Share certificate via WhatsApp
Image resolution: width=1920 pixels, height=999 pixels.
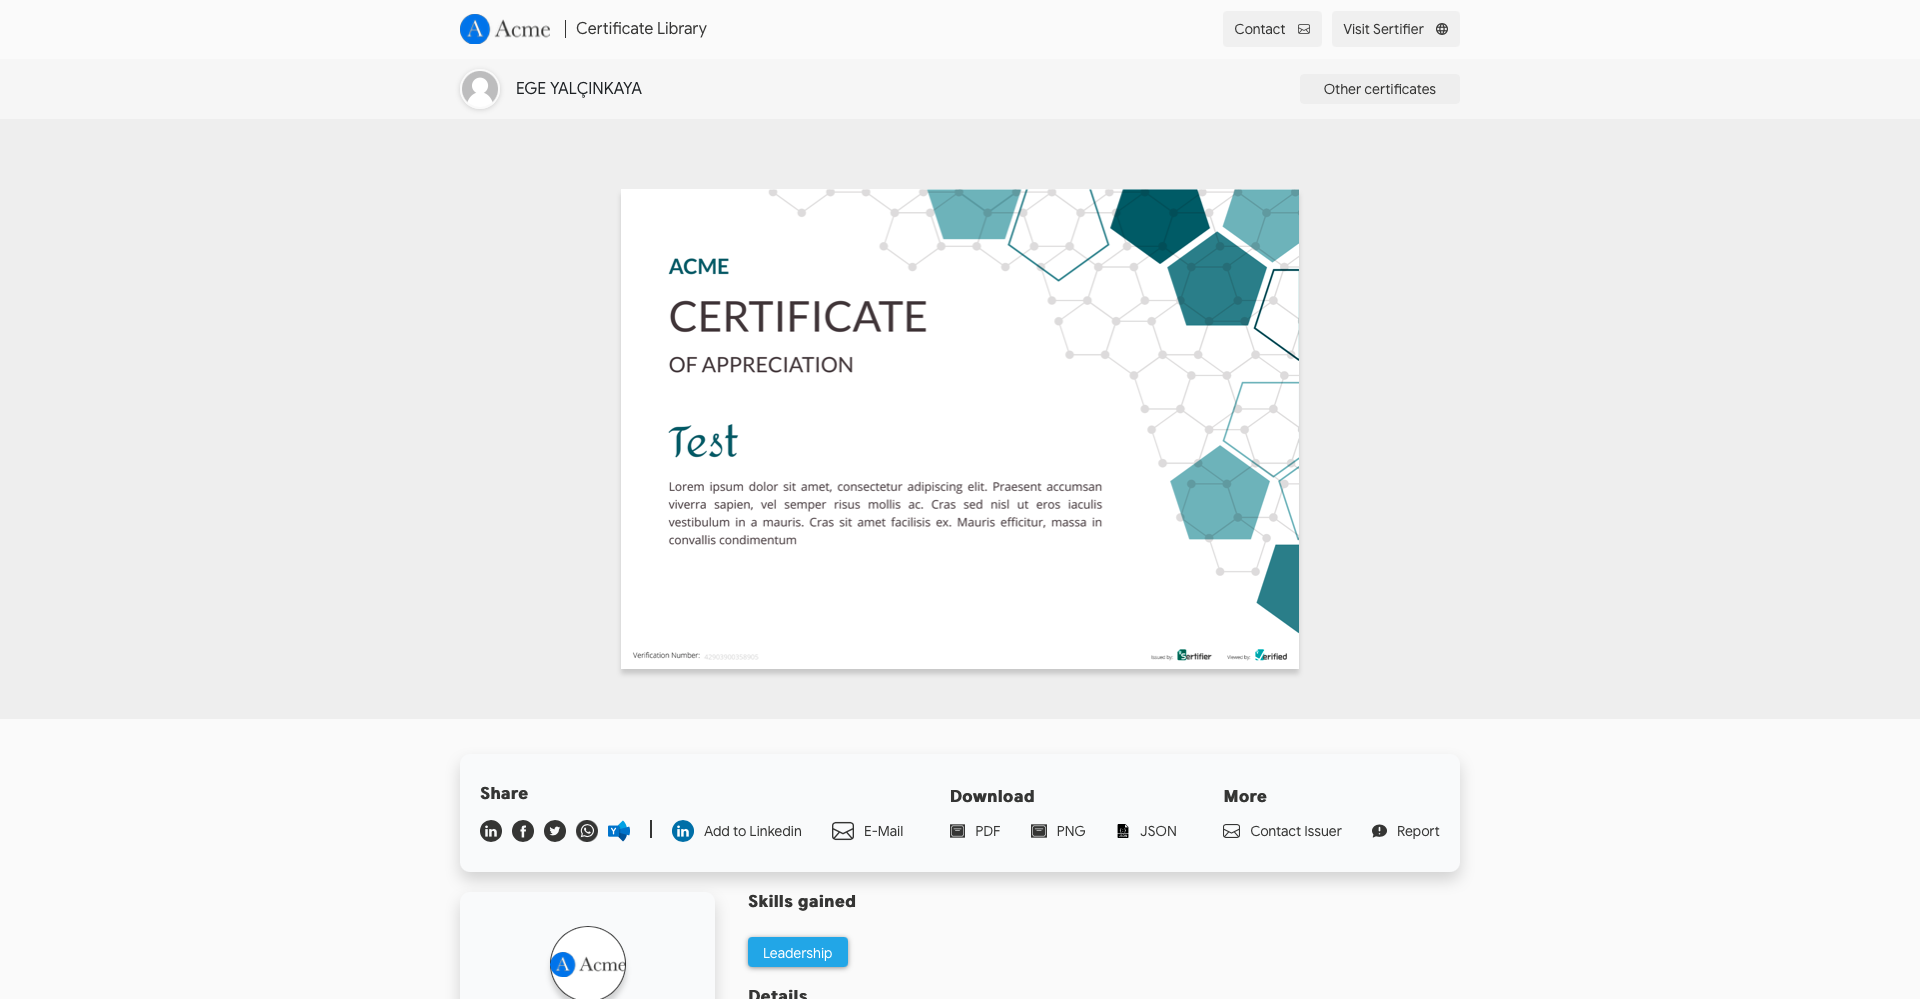point(587,831)
